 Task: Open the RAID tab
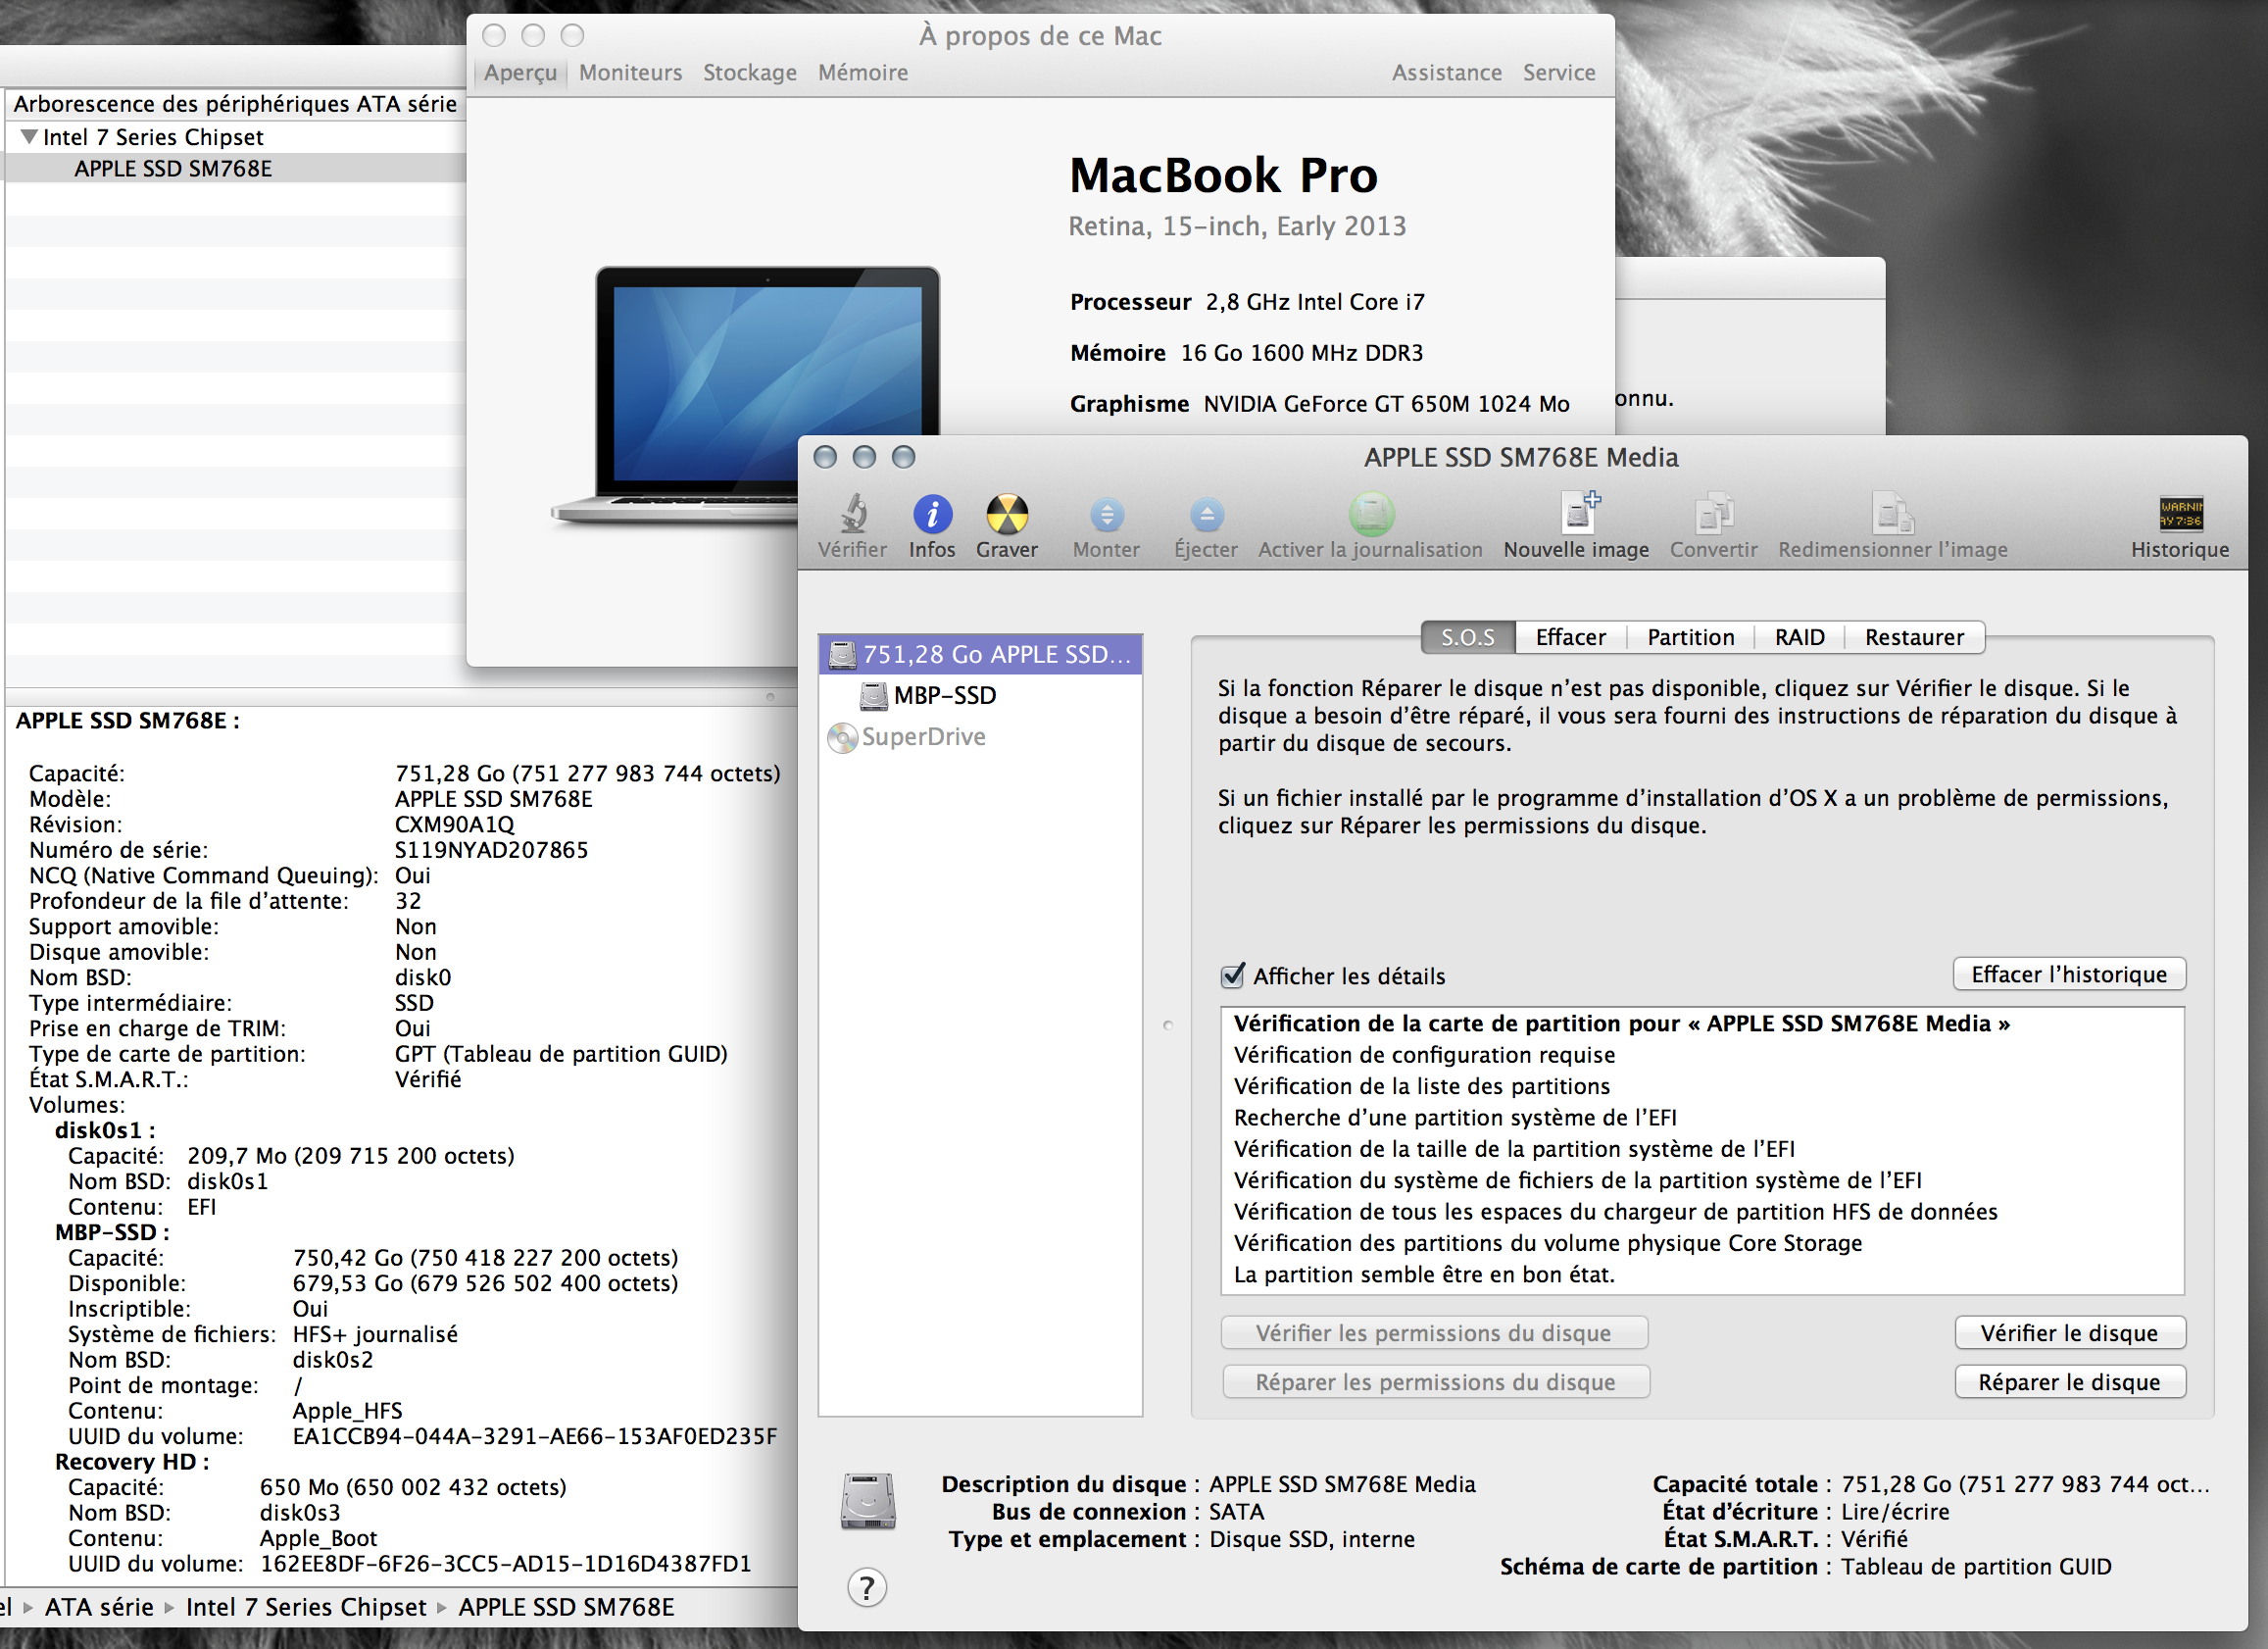[1800, 637]
